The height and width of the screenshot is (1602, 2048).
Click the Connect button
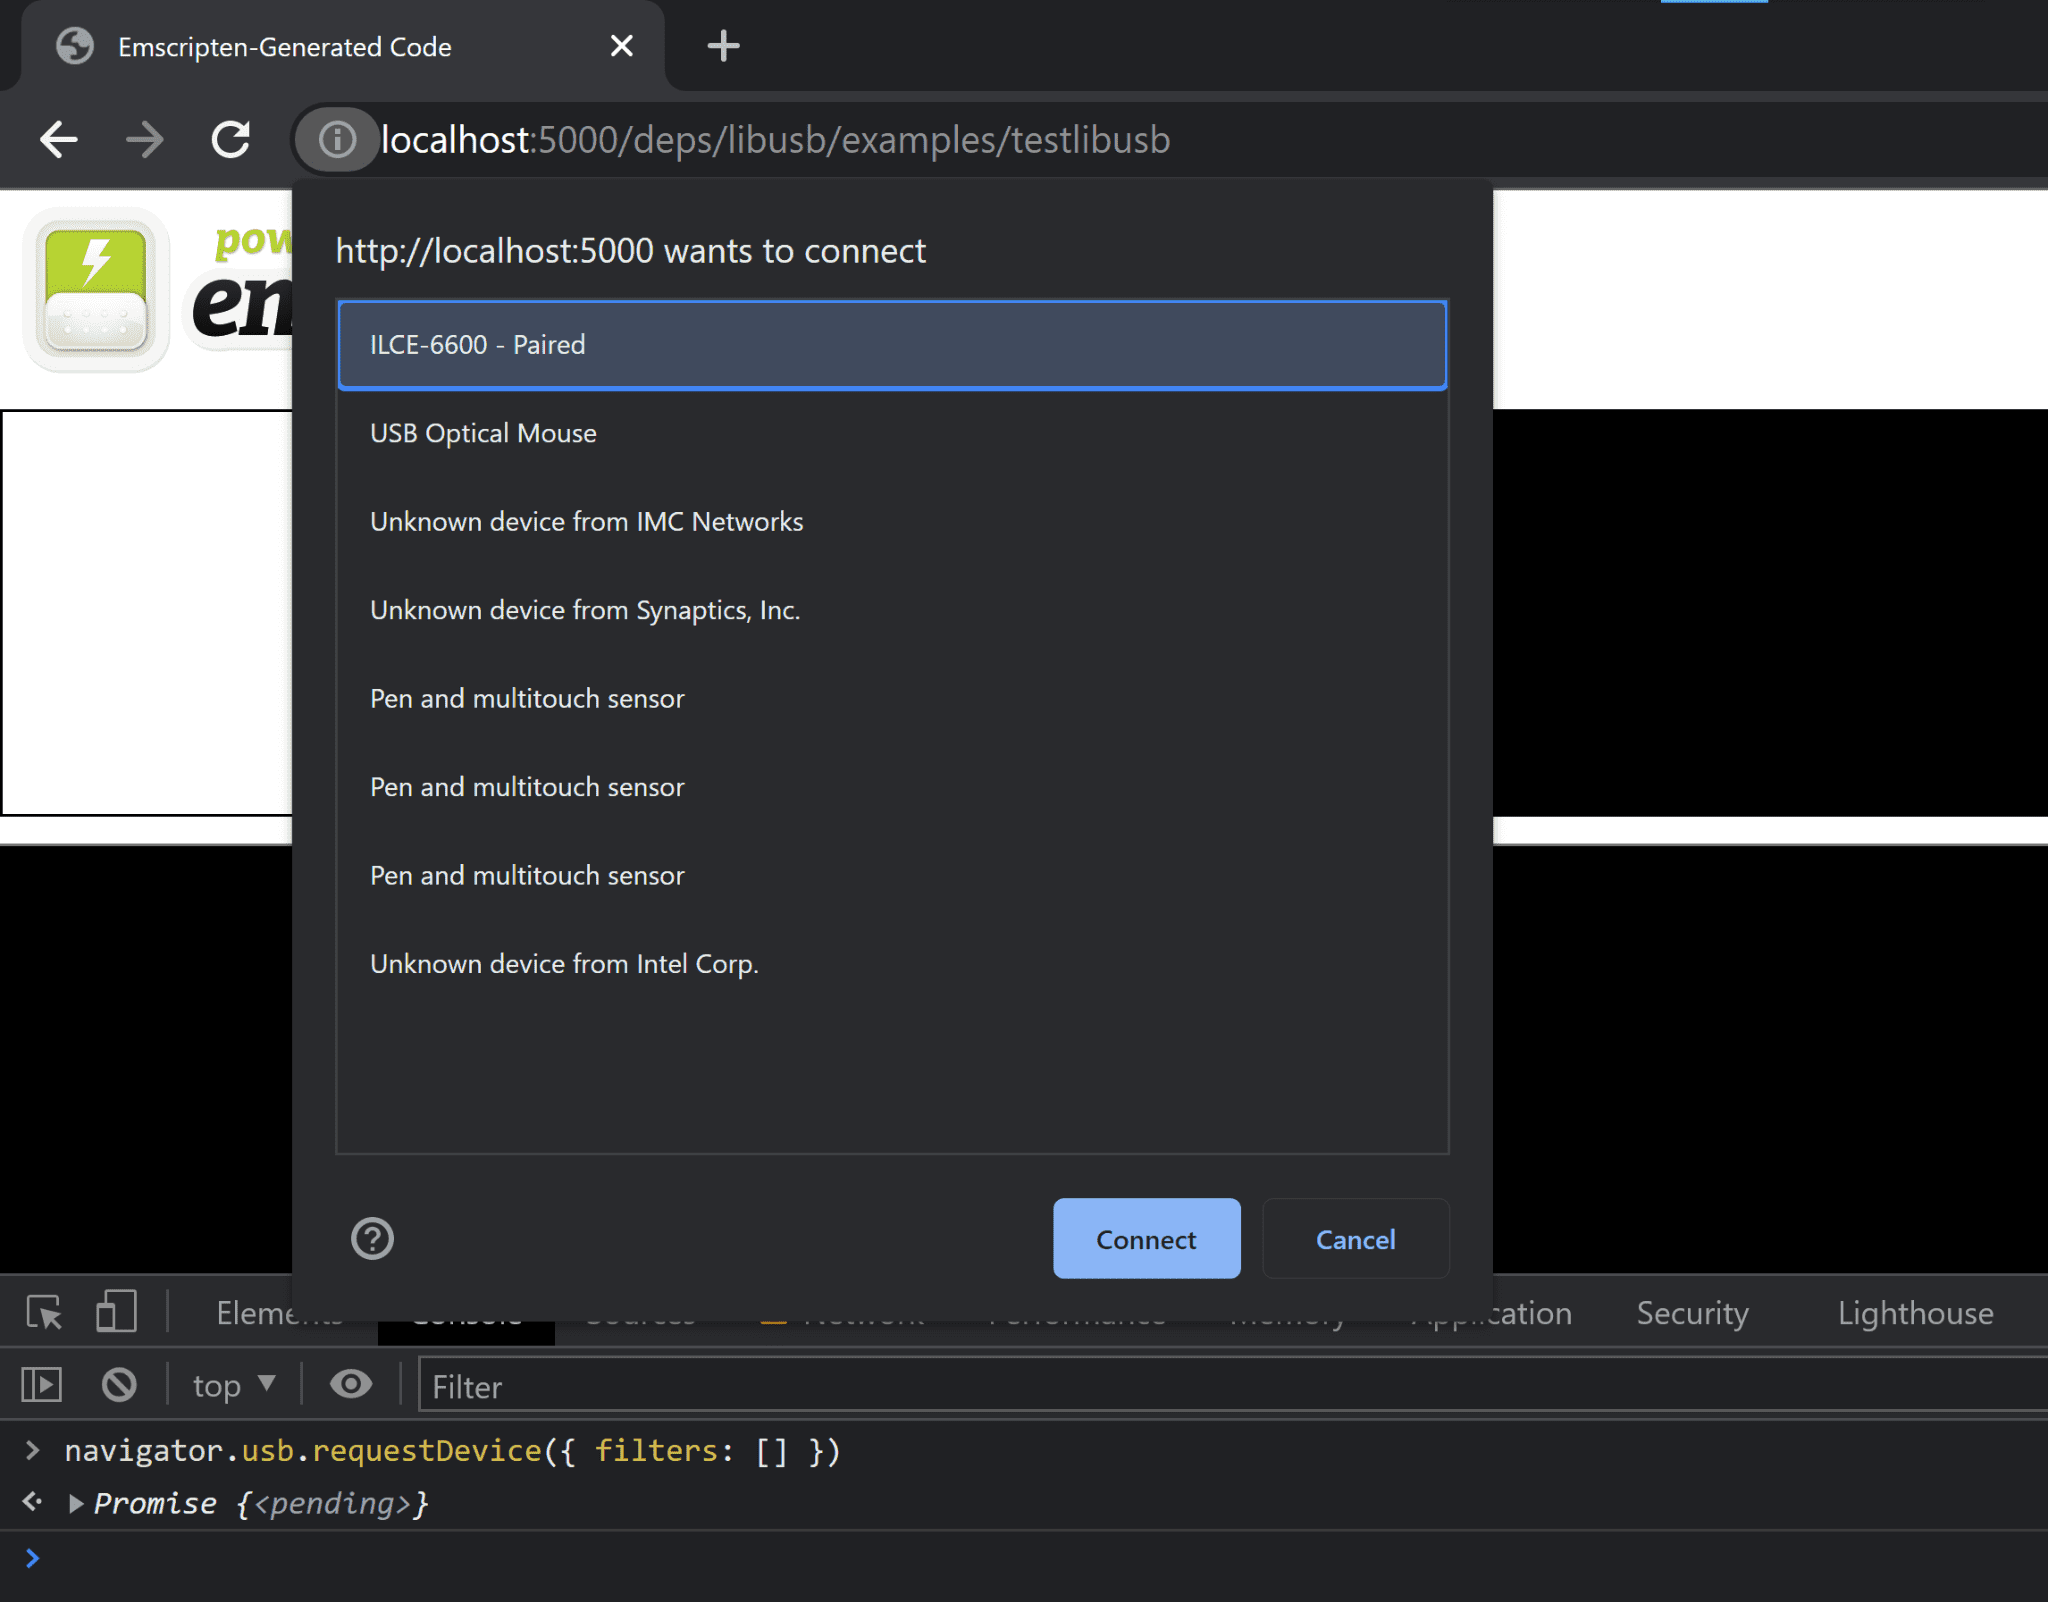tap(1145, 1240)
